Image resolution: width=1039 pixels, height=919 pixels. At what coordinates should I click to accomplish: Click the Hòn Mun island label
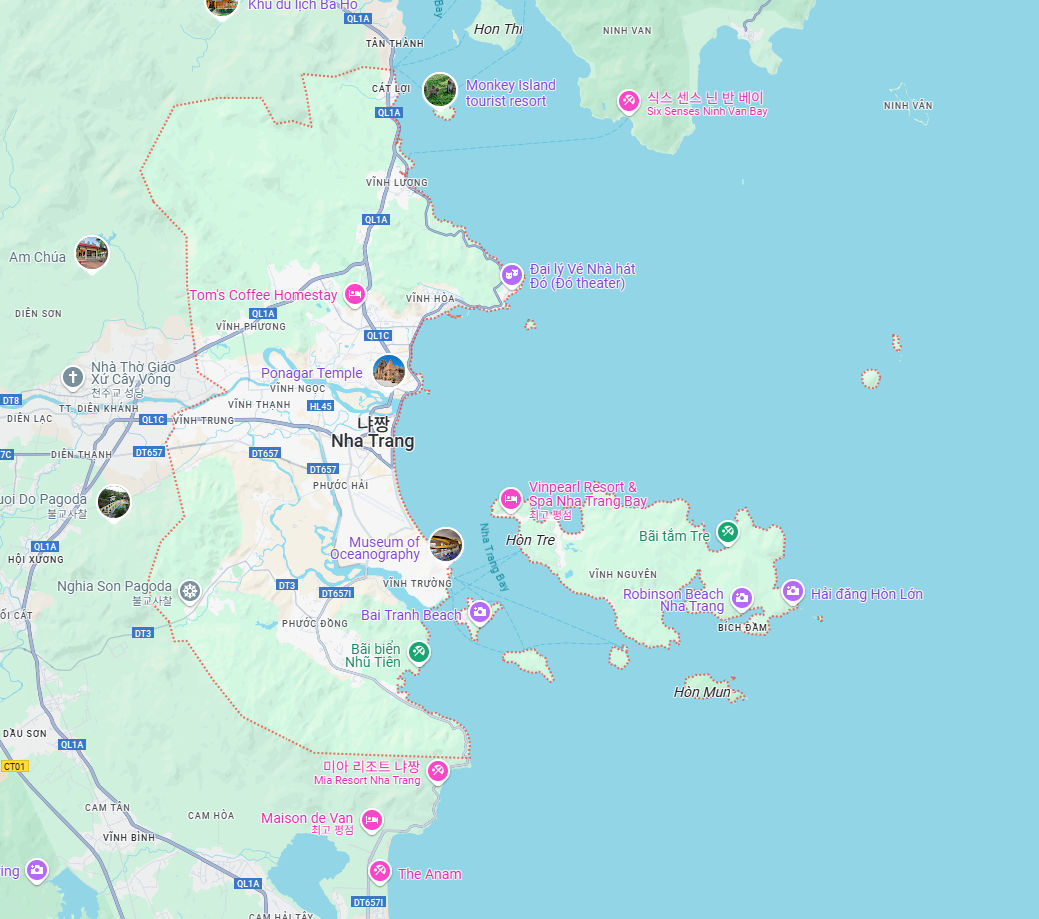702,692
